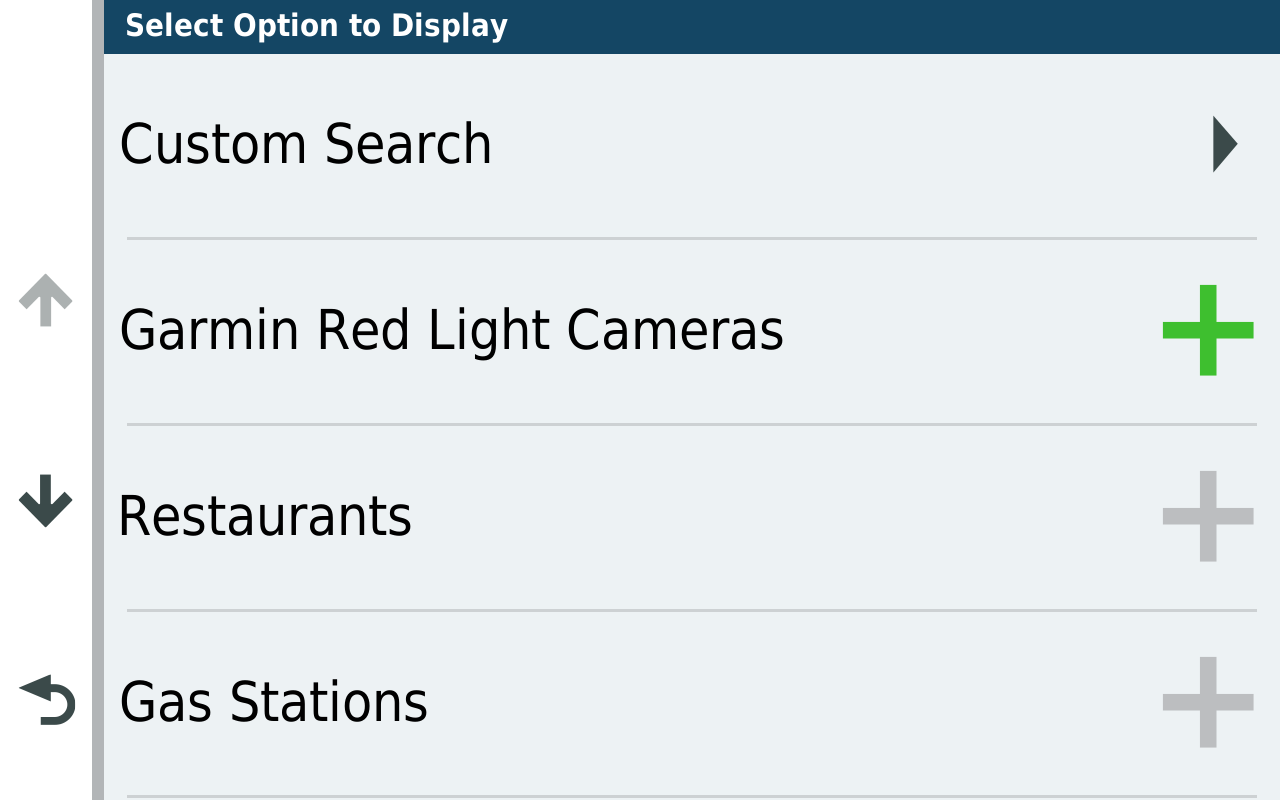Enable Restaurants with its gray plus icon
Viewport: 1280px width, 800px height.
coord(1208,516)
